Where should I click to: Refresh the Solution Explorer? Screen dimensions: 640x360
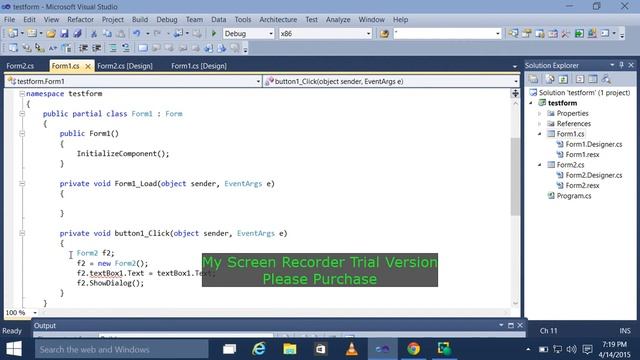coord(563,79)
